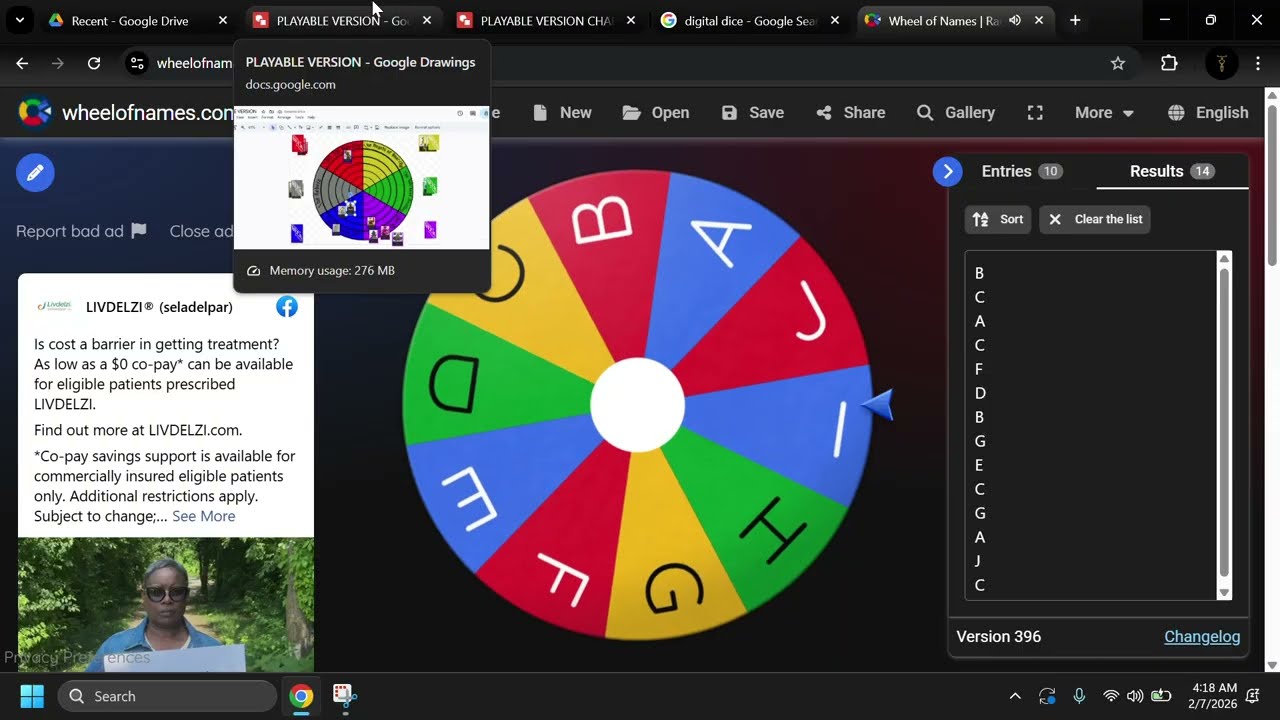Switch to the Entries tab
Screen dimensions: 1280x720
pos(1021,171)
